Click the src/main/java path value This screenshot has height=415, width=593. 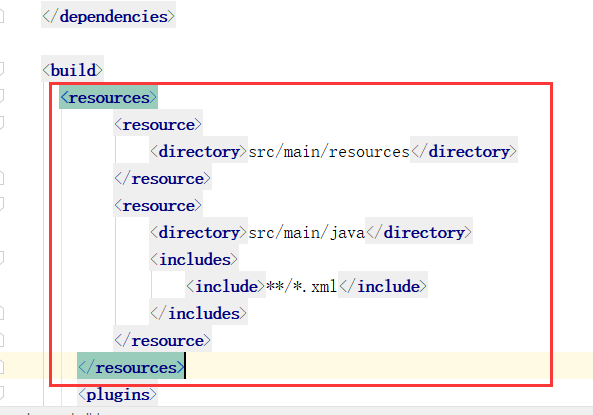tap(306, 233)
